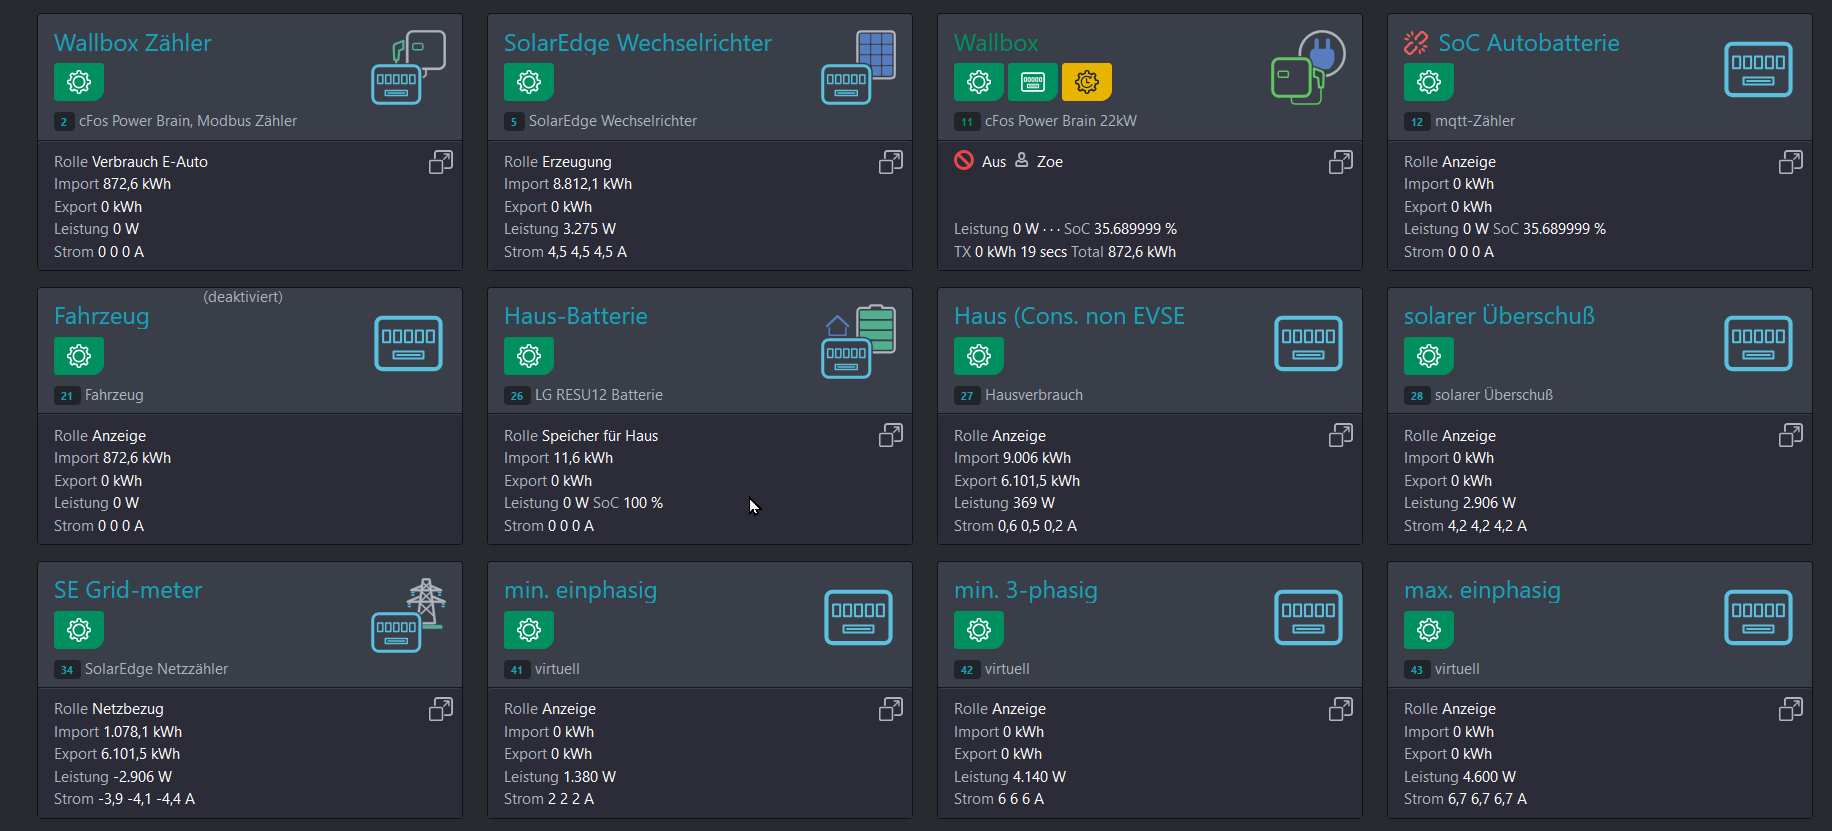
Task: Open the min. 3-phasig title link
Action: (1026, 590)
